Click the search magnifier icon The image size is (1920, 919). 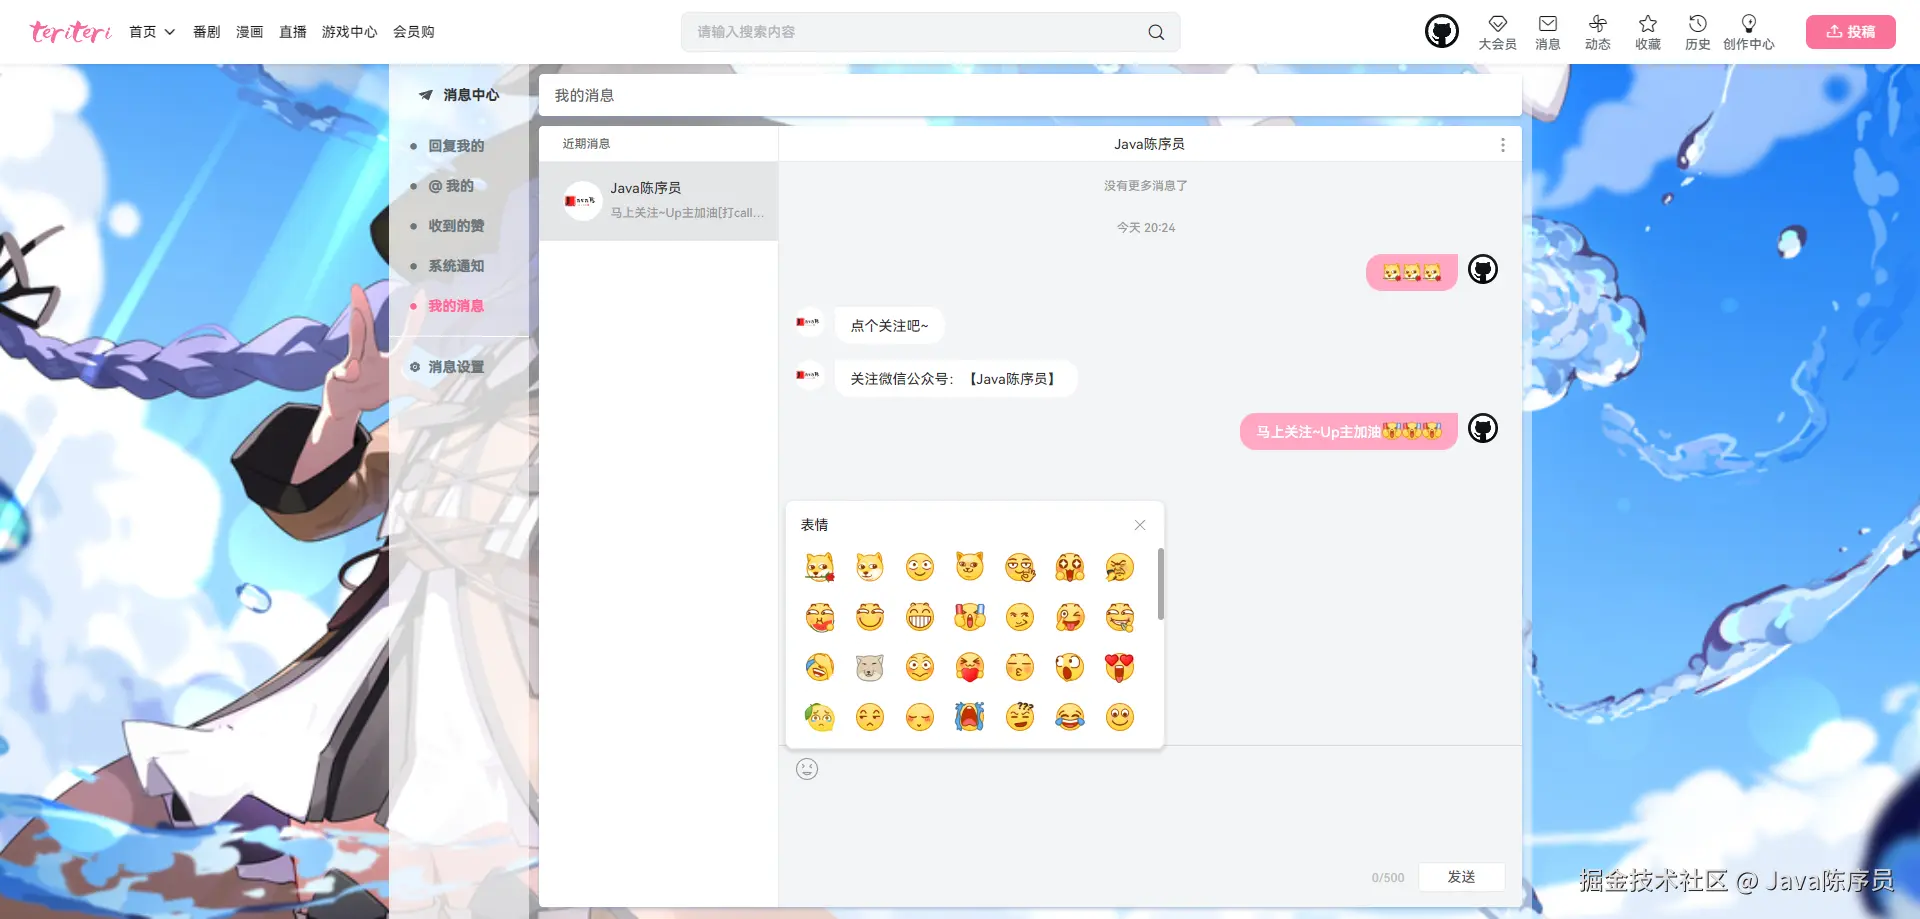(x=1156, y=32)
